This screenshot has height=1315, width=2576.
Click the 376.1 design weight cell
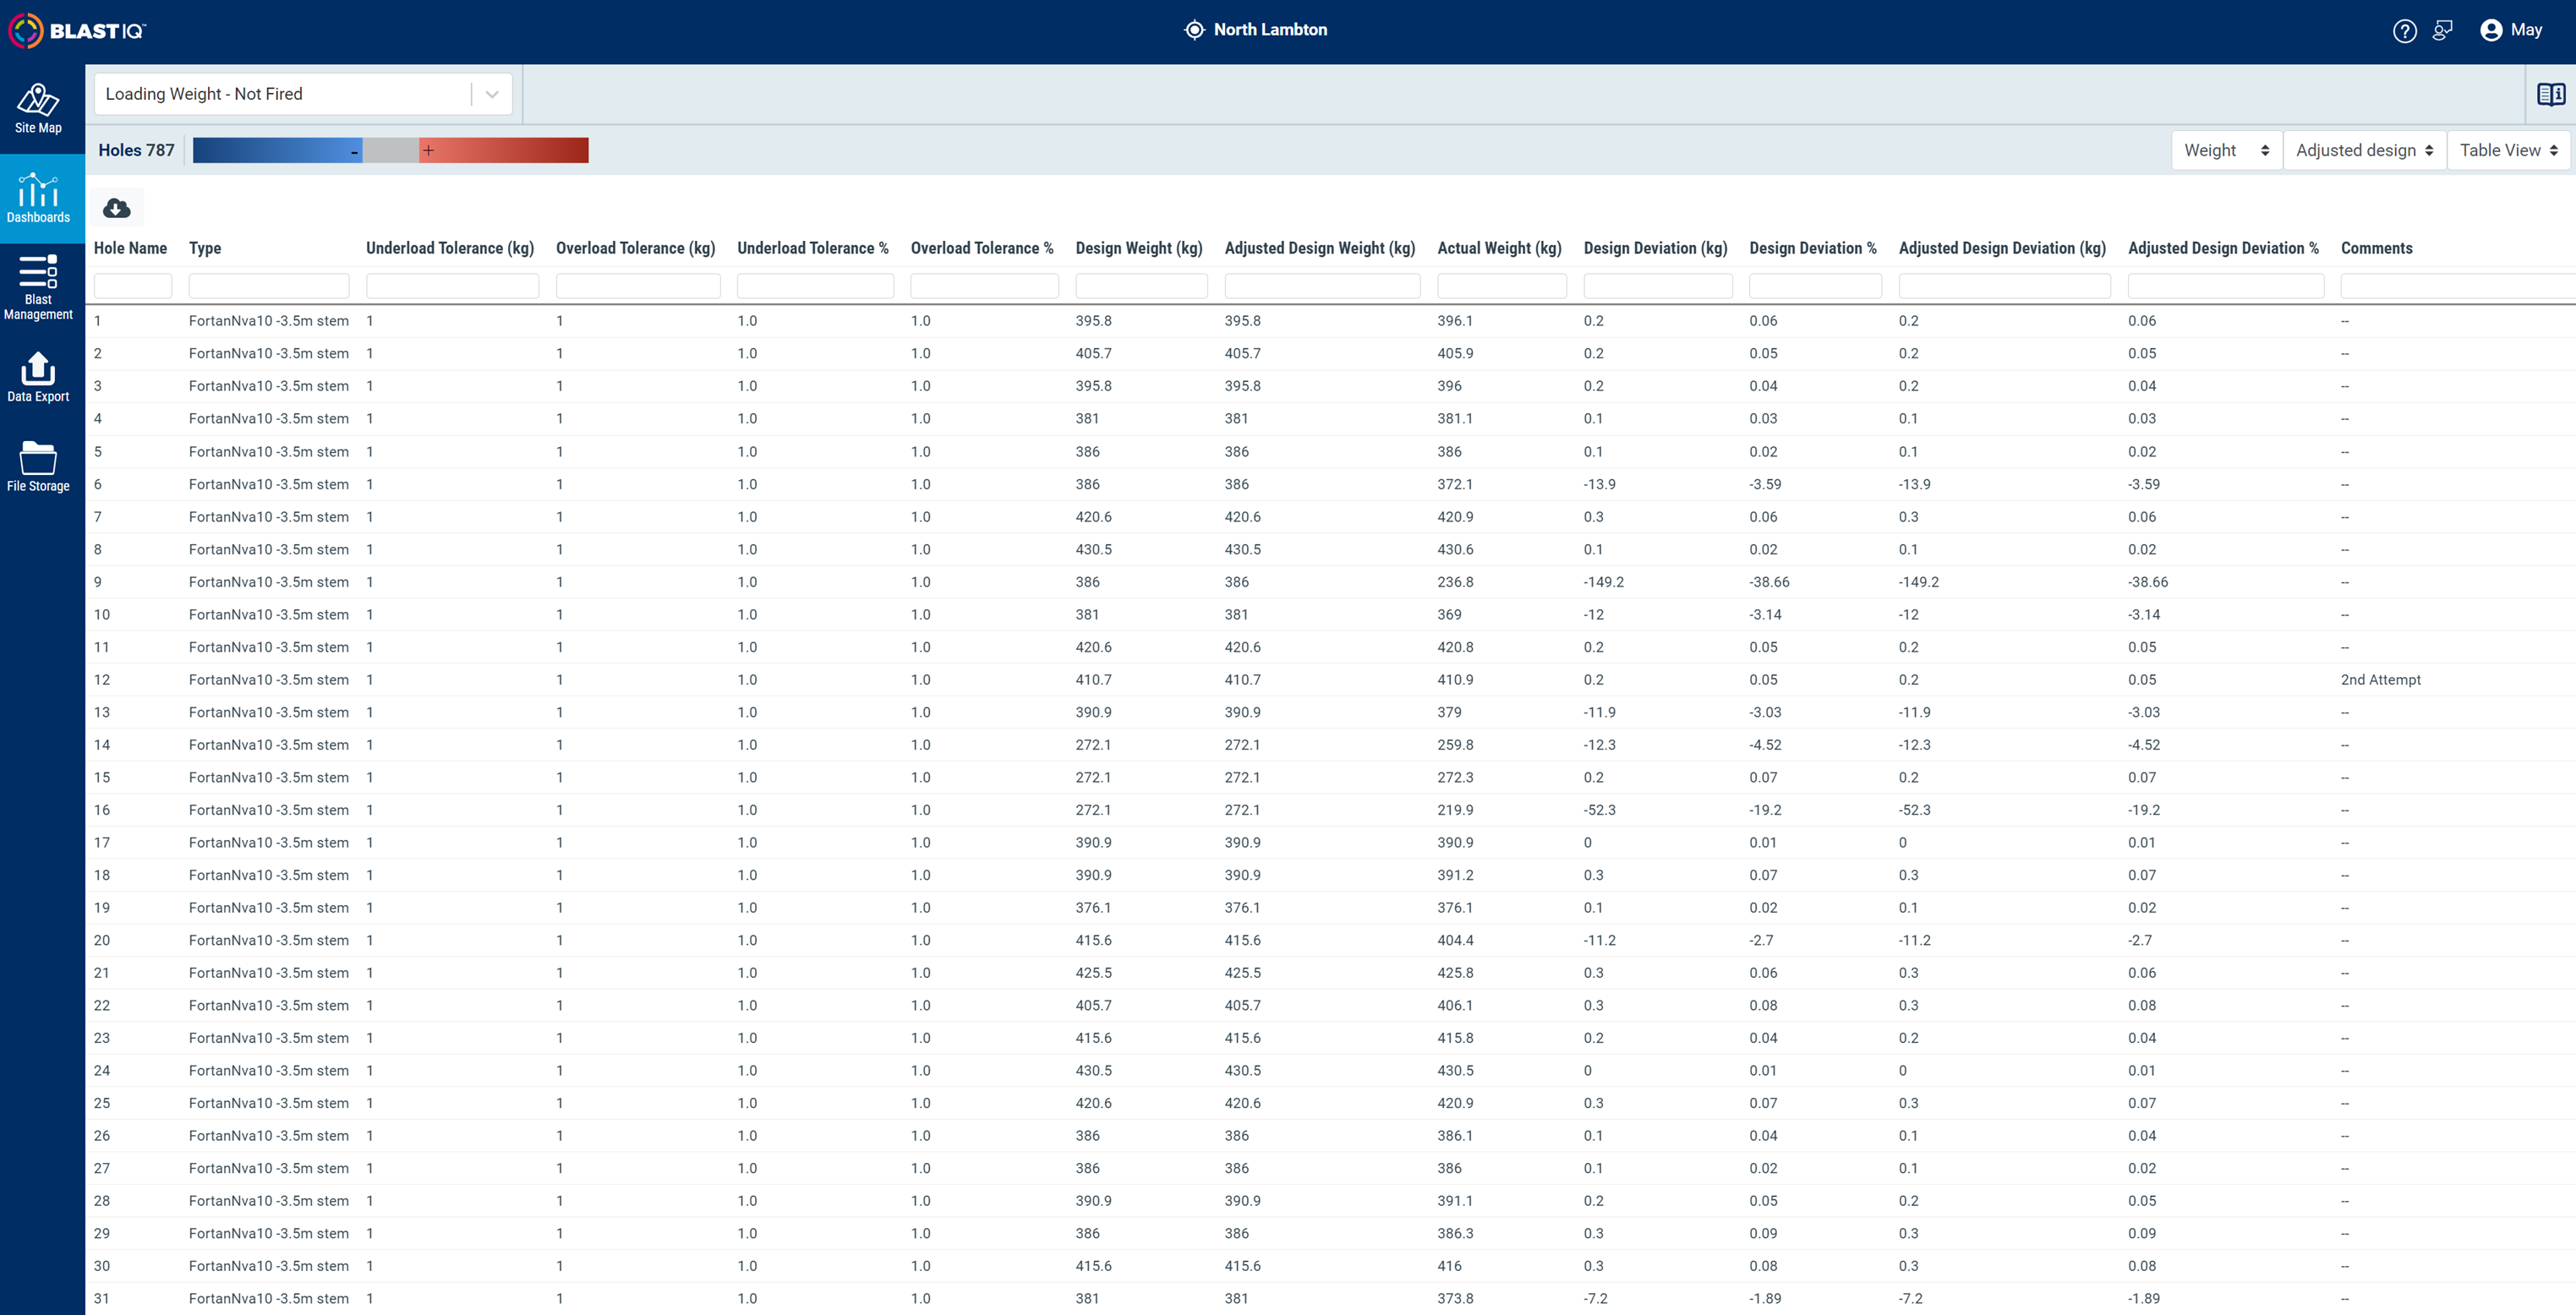click(x=1093, y=908)
